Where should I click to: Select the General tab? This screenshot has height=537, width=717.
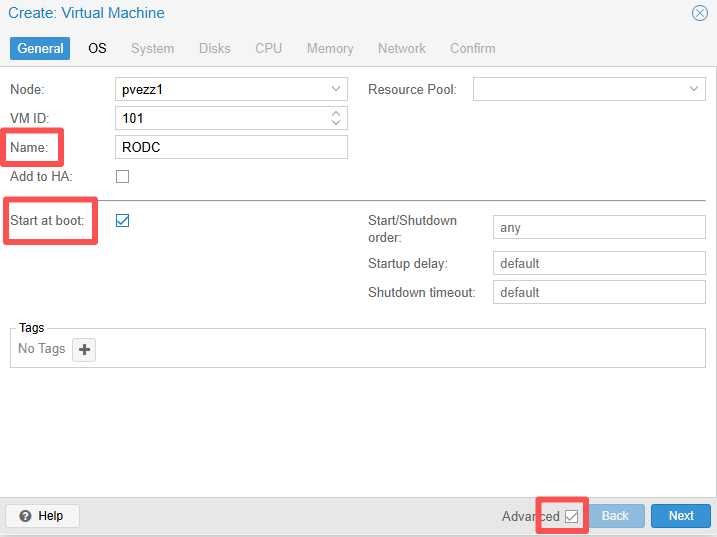[40, 48]
